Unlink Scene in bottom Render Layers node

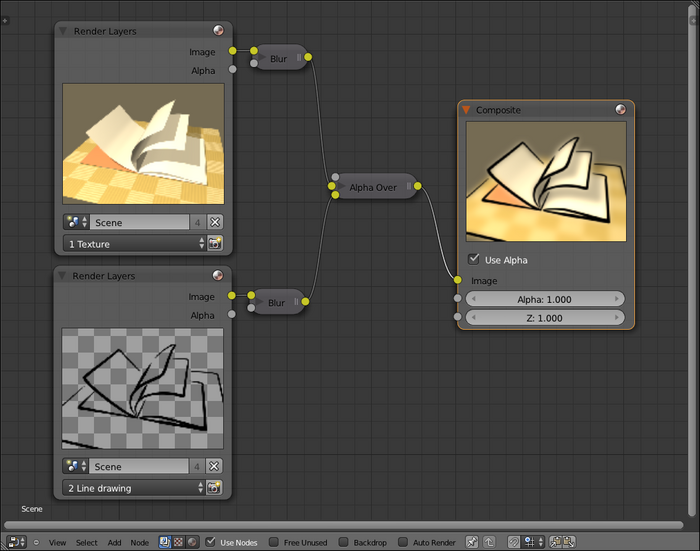(215, 466)
